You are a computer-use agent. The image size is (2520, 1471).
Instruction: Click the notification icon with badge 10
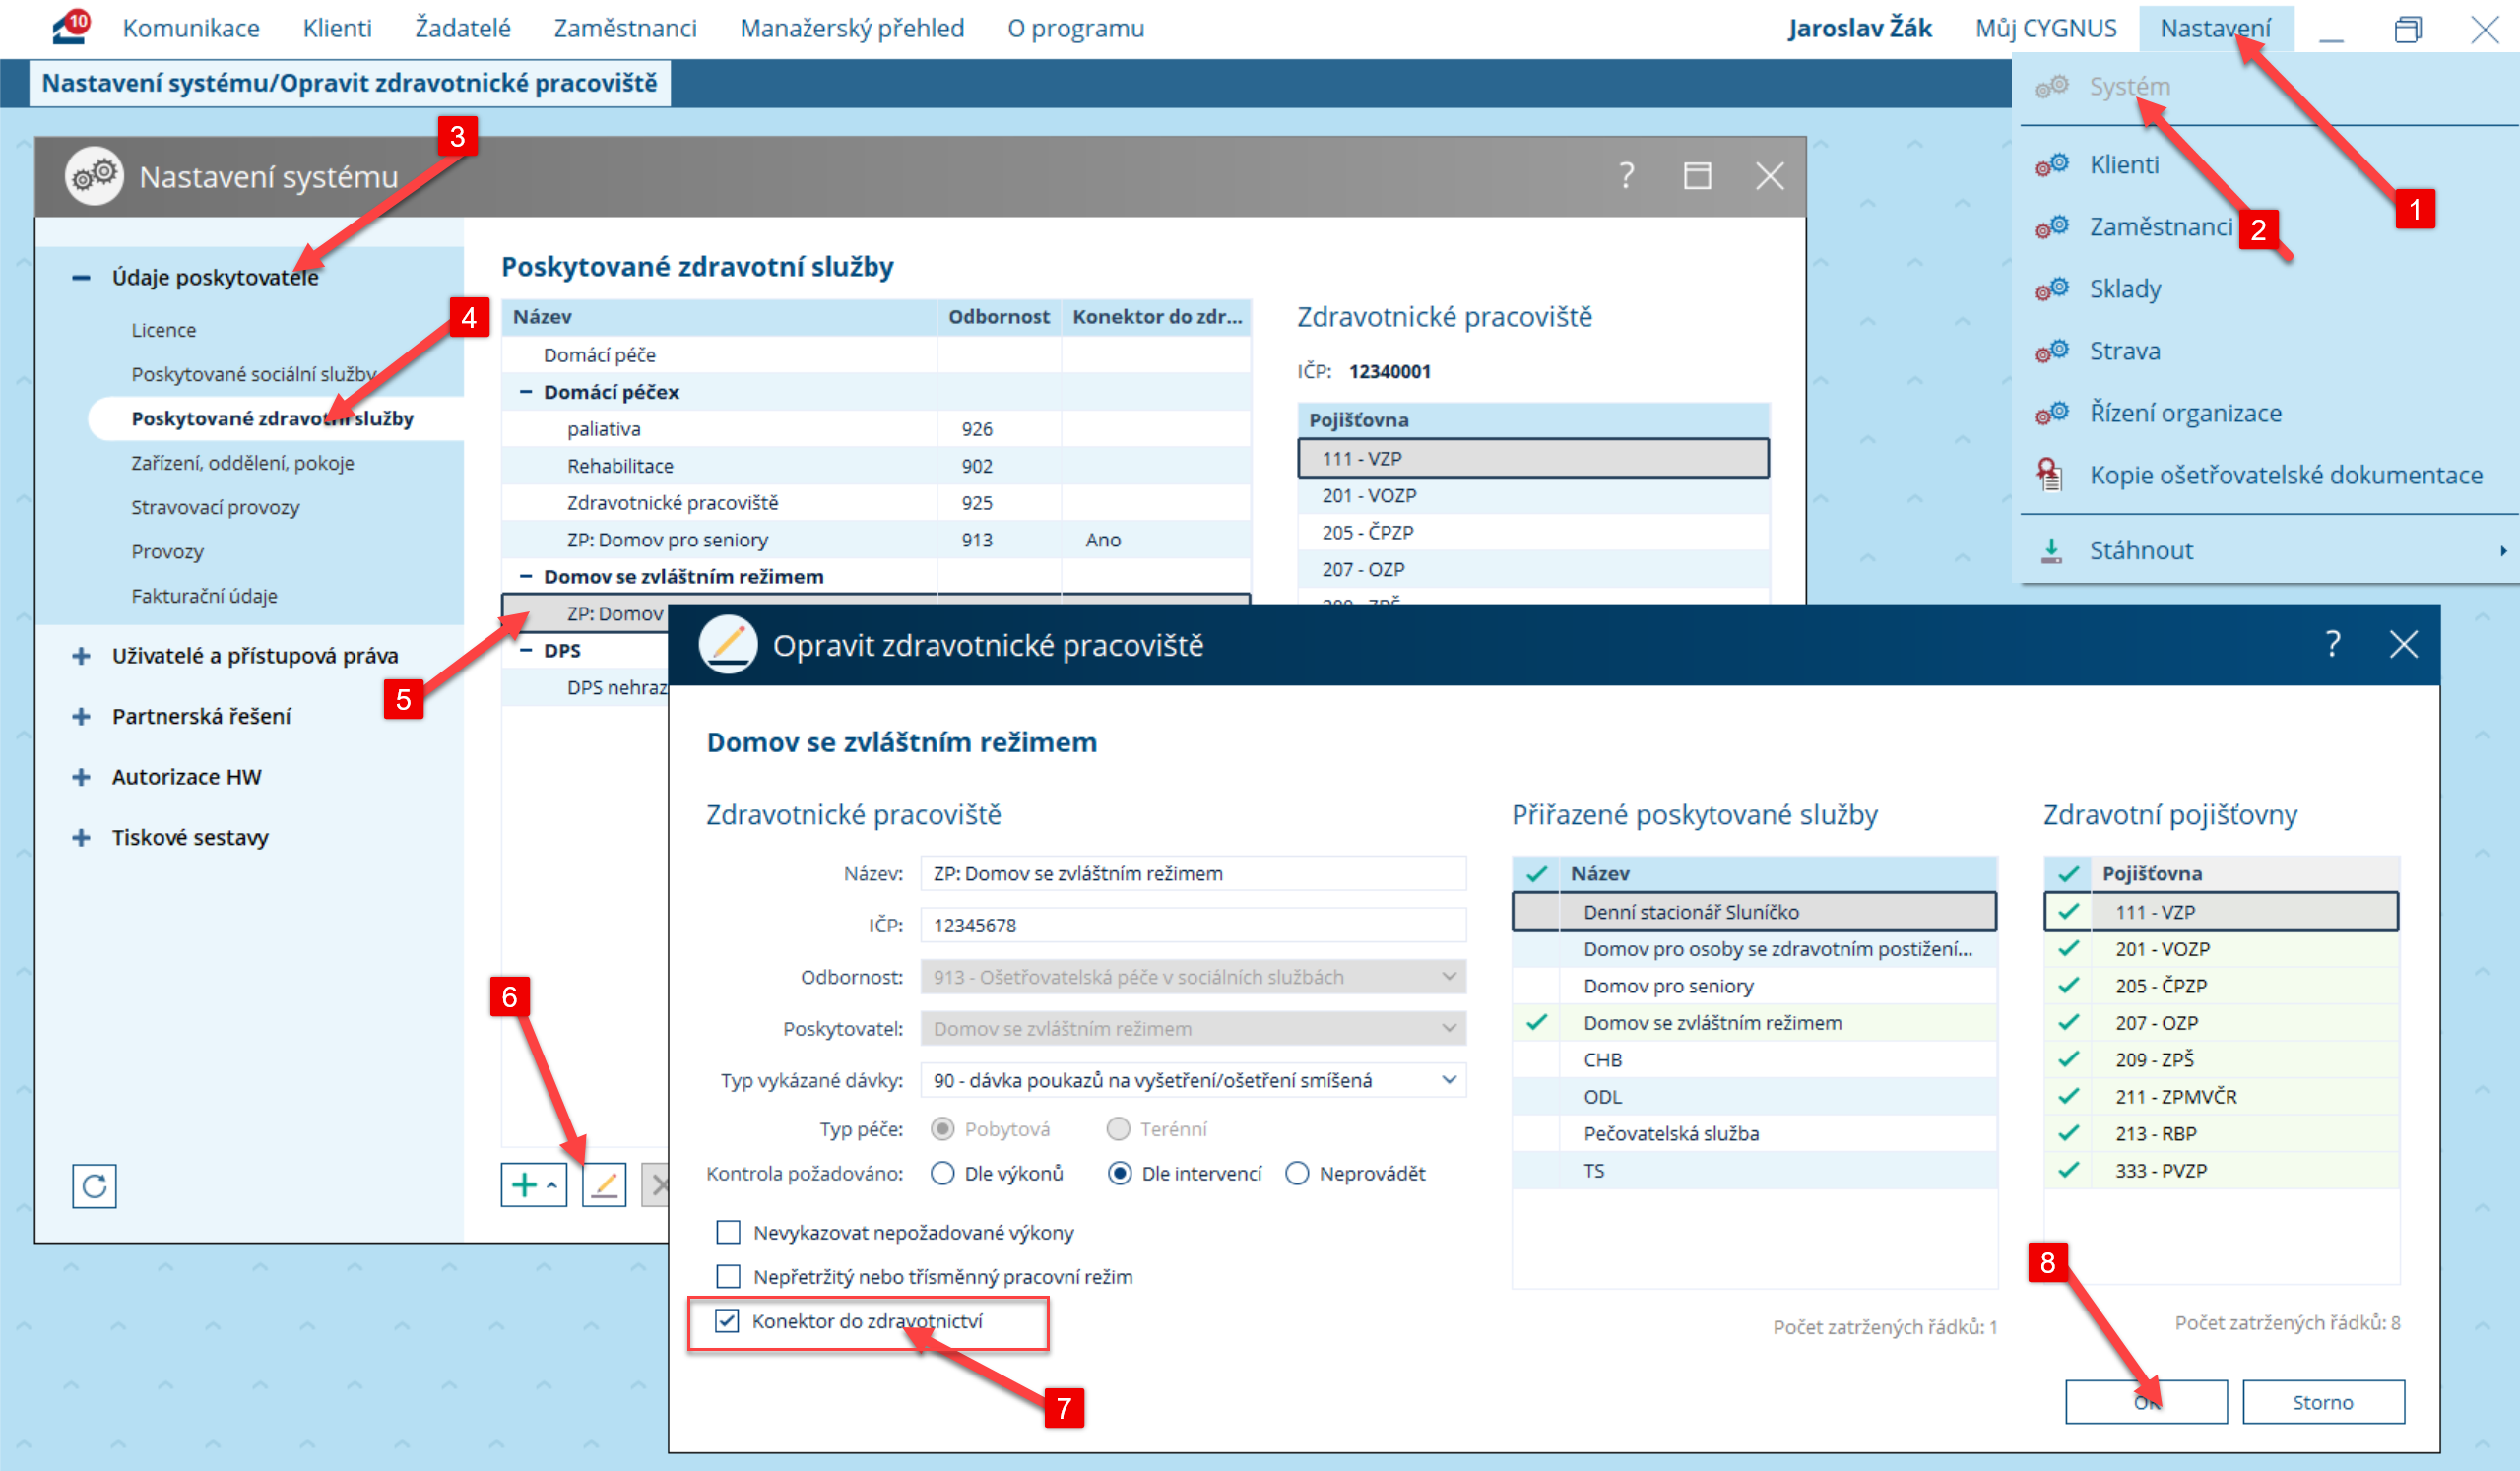pos(71,27)
